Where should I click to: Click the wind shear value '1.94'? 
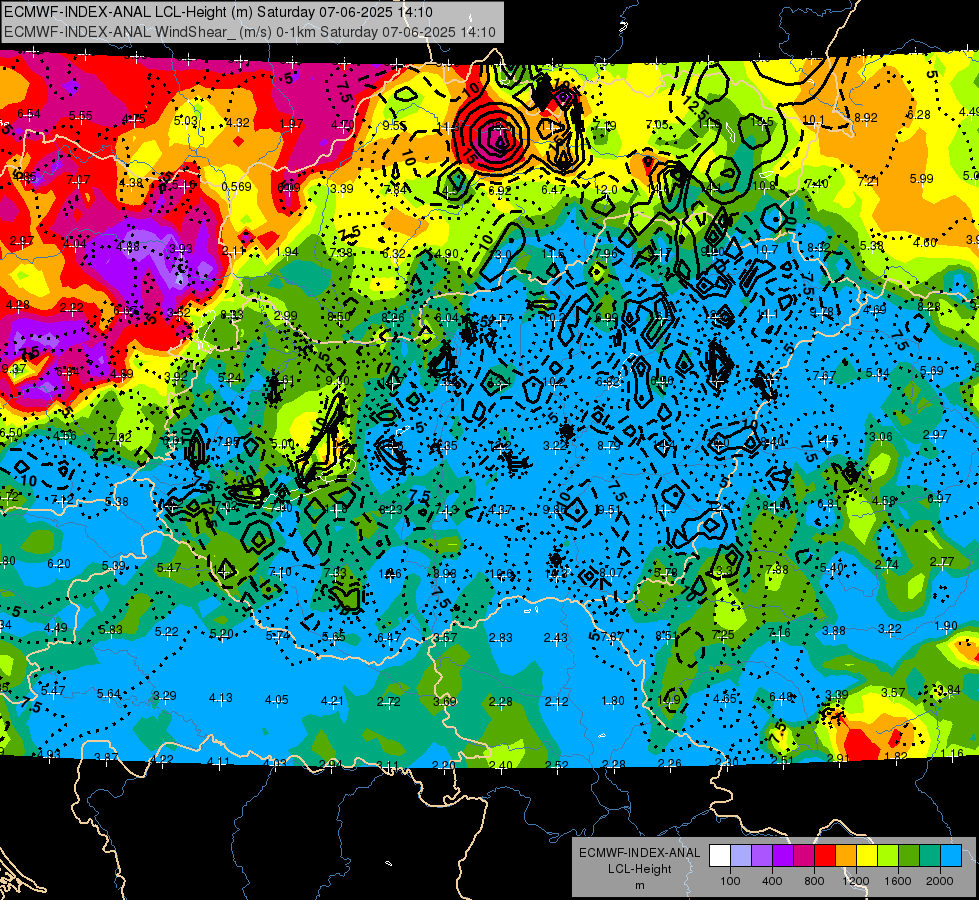click(x=287, y=252)
